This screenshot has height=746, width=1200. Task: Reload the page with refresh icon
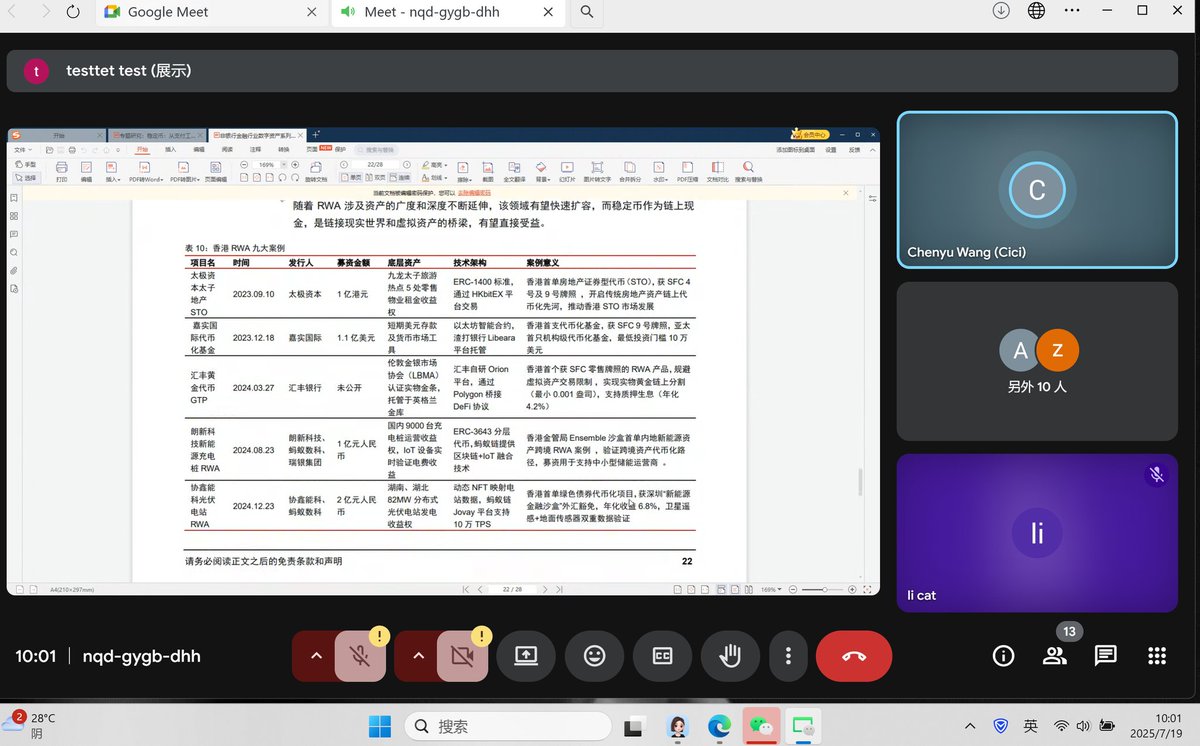[x=72, y=12]
